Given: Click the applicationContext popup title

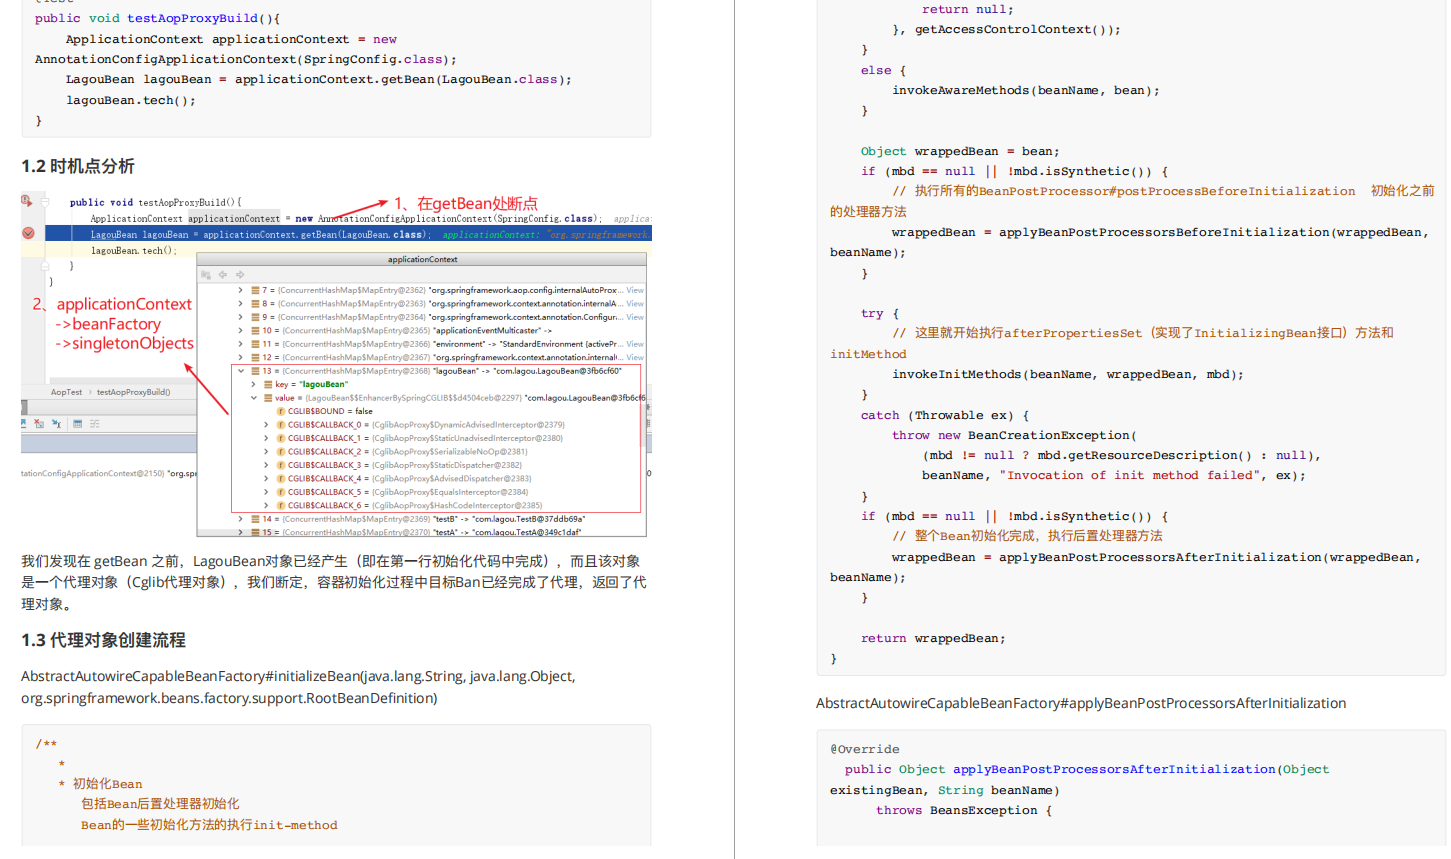Looking at the screenshot, I should tap(422, 259).
